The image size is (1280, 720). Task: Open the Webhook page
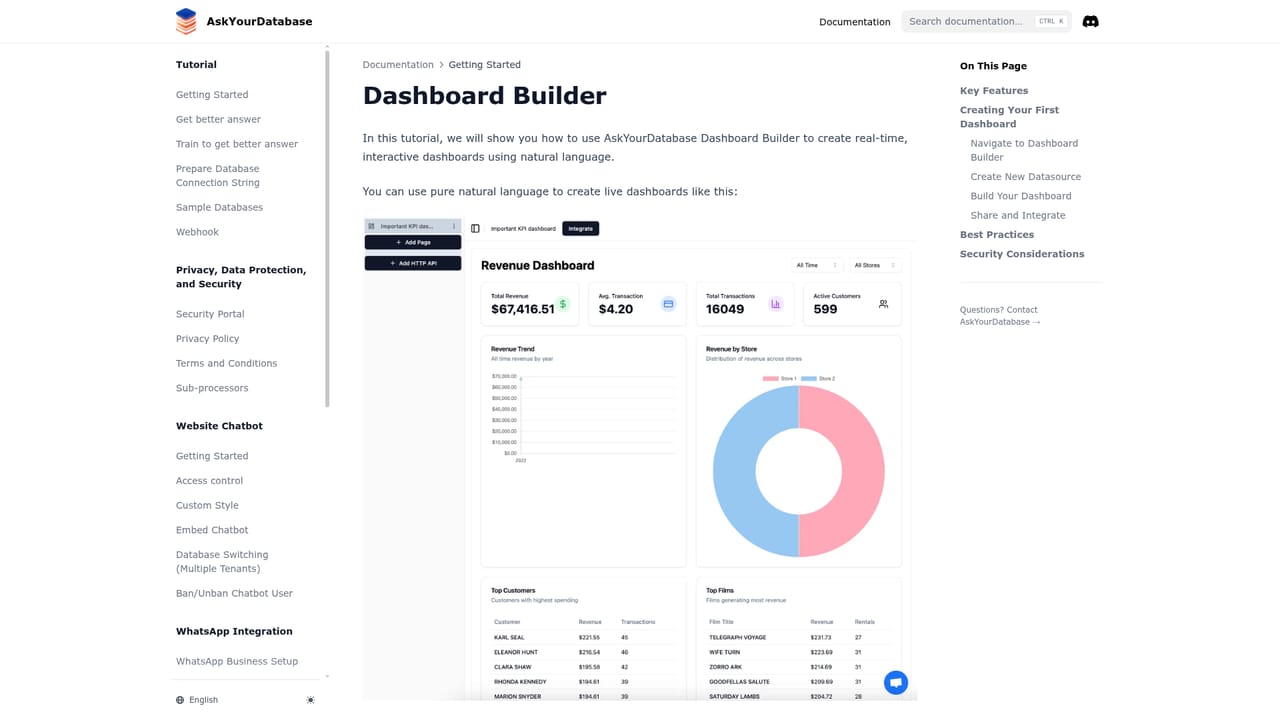coord(197,232)
